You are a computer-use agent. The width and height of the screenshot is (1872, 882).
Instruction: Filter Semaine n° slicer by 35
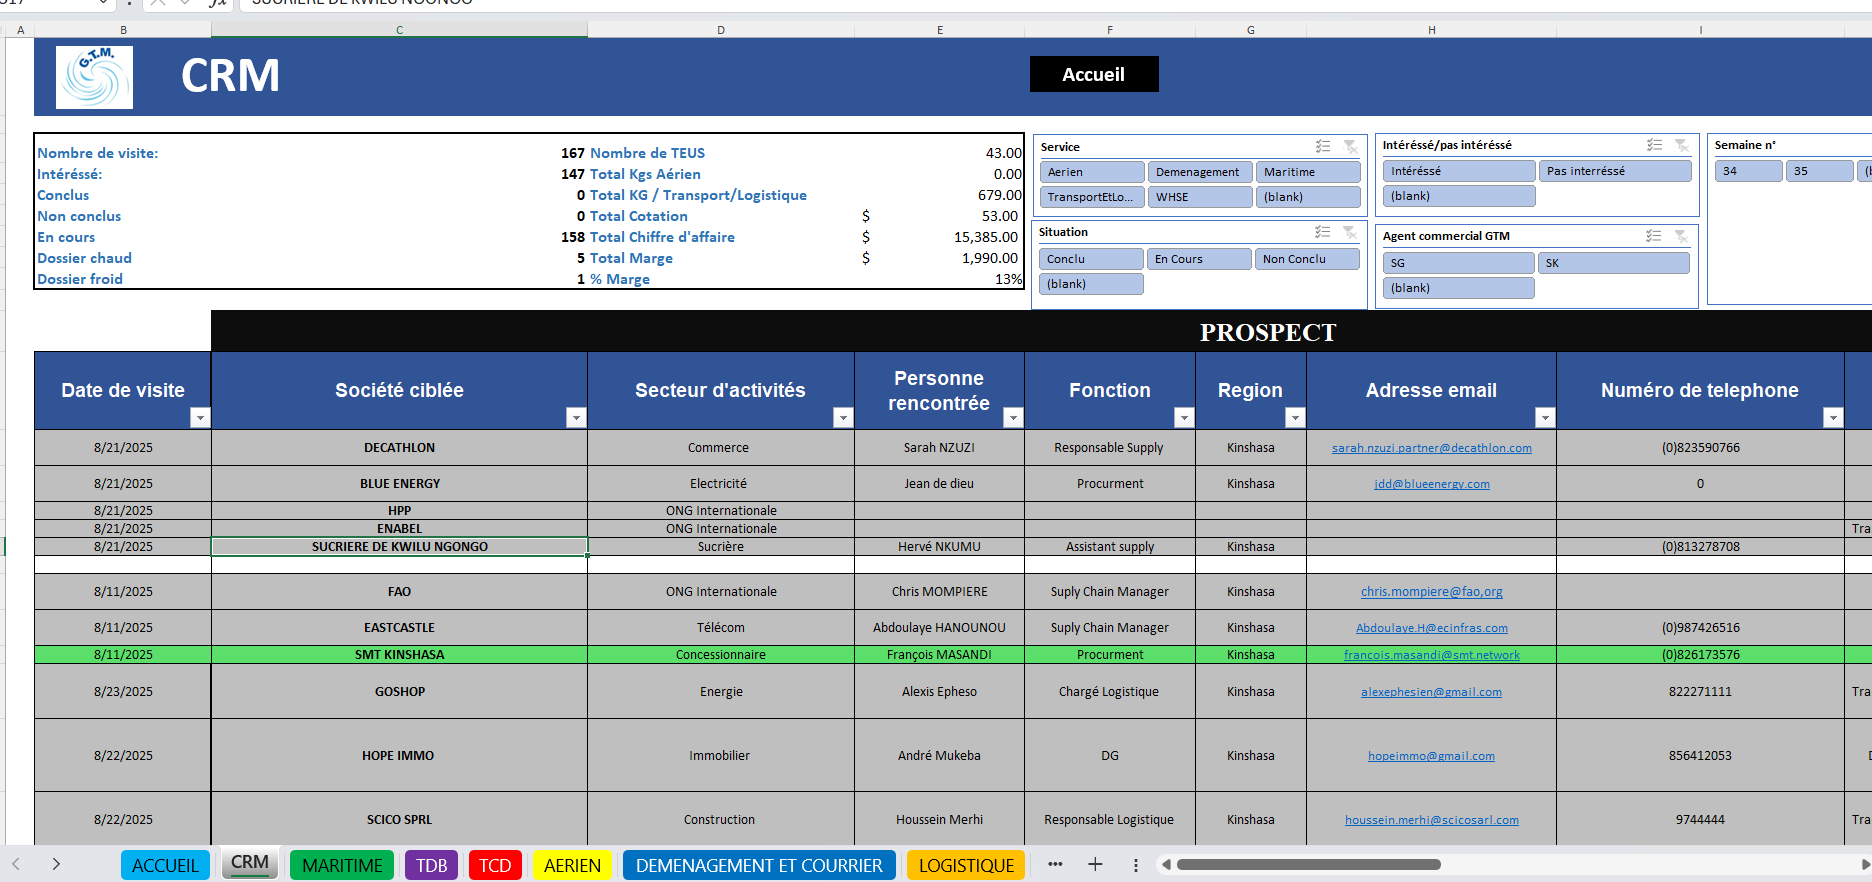click(1819, 171)
